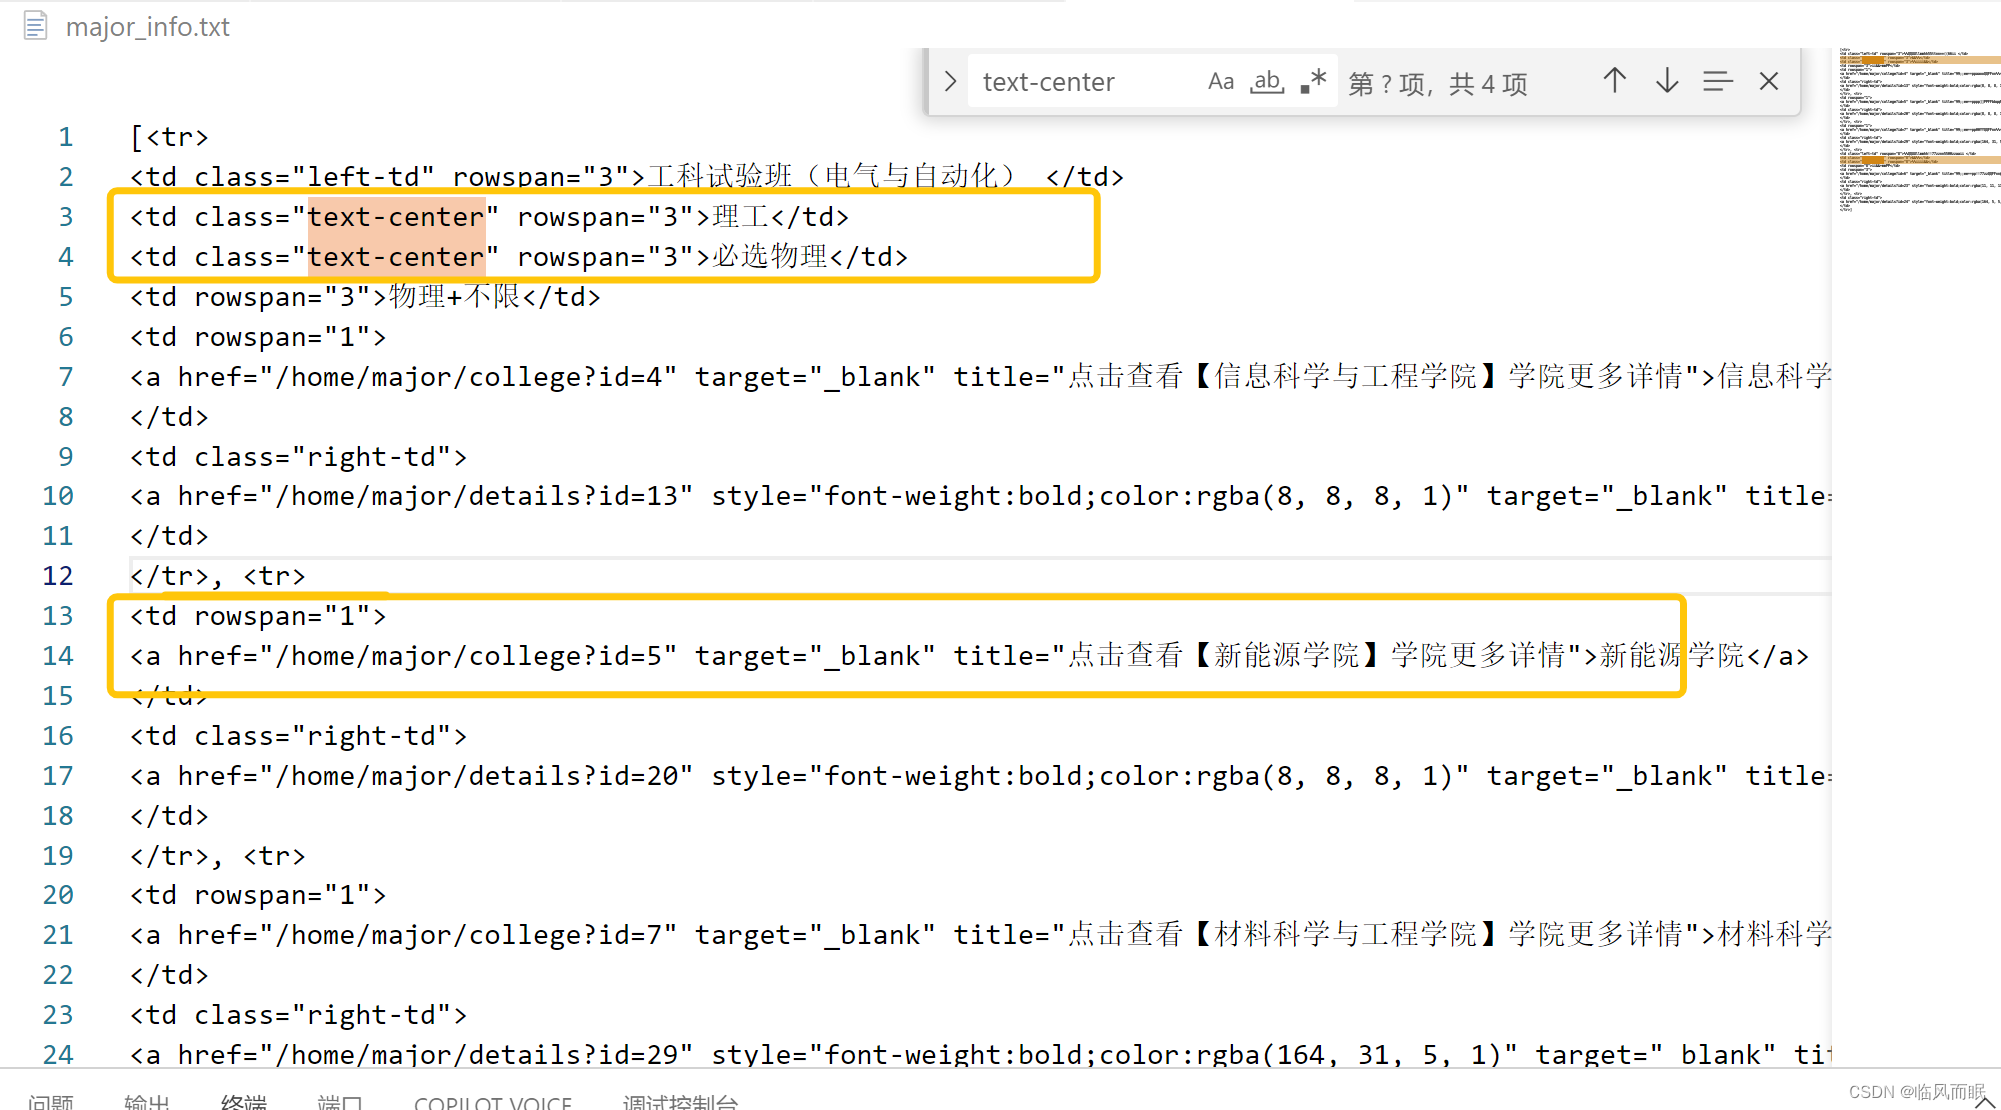Toggle find in selection icon
Viewport: 2001px width, 1110px height.
coord(1717,81)
